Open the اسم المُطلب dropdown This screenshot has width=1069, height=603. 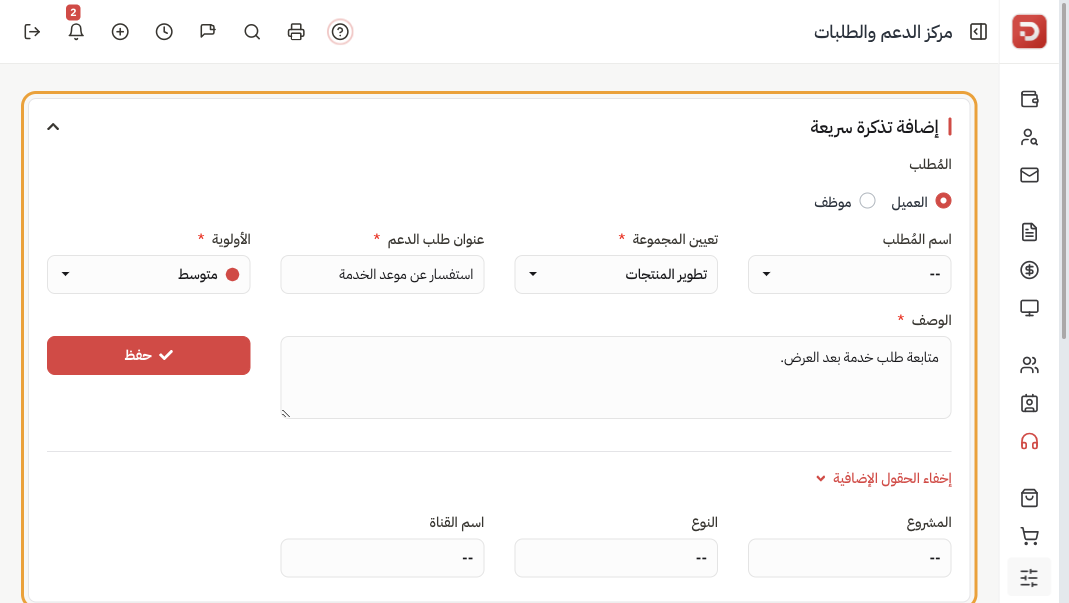(x=849, y=274)
